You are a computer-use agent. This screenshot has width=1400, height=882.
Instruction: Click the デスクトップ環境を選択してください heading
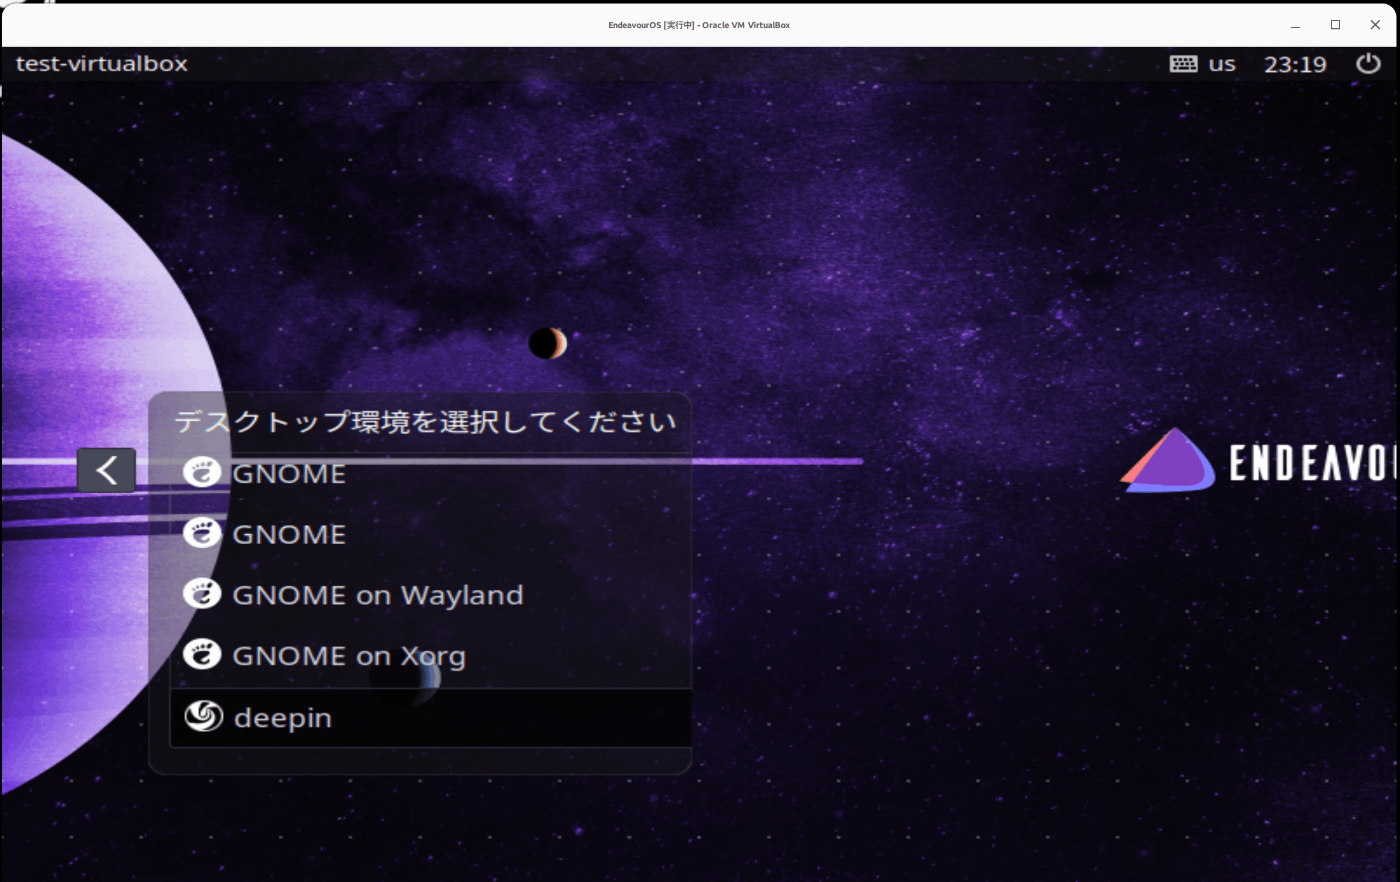pyautogui.click(x=426, y=422)
